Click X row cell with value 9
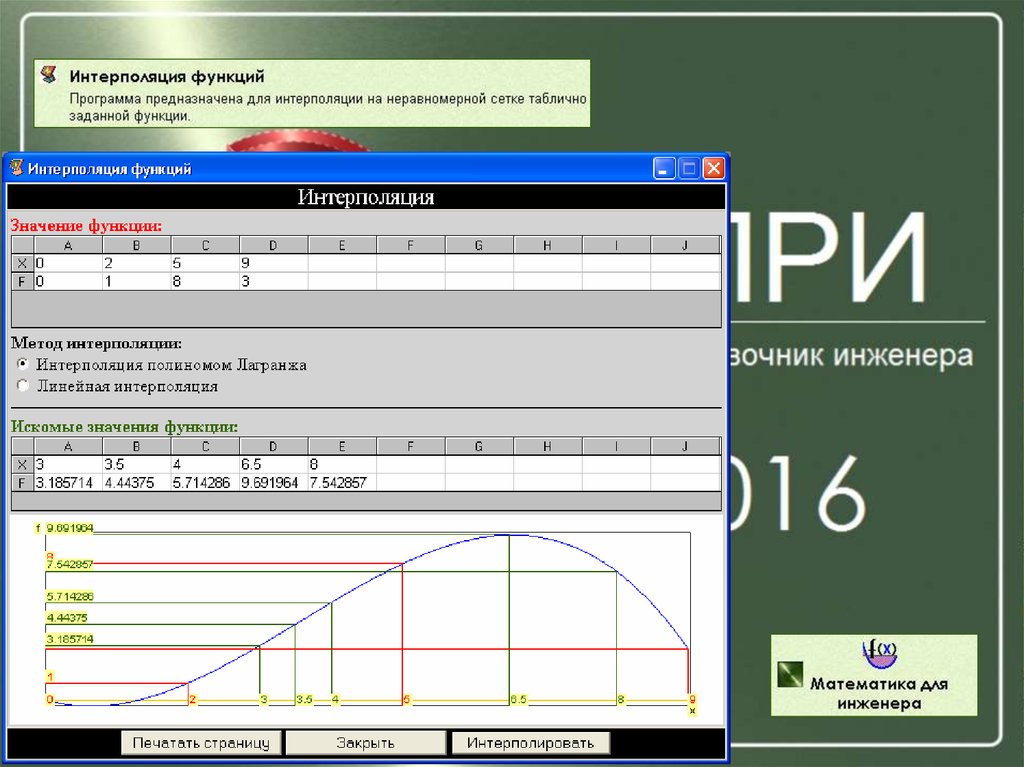 (x=273, y=263)
